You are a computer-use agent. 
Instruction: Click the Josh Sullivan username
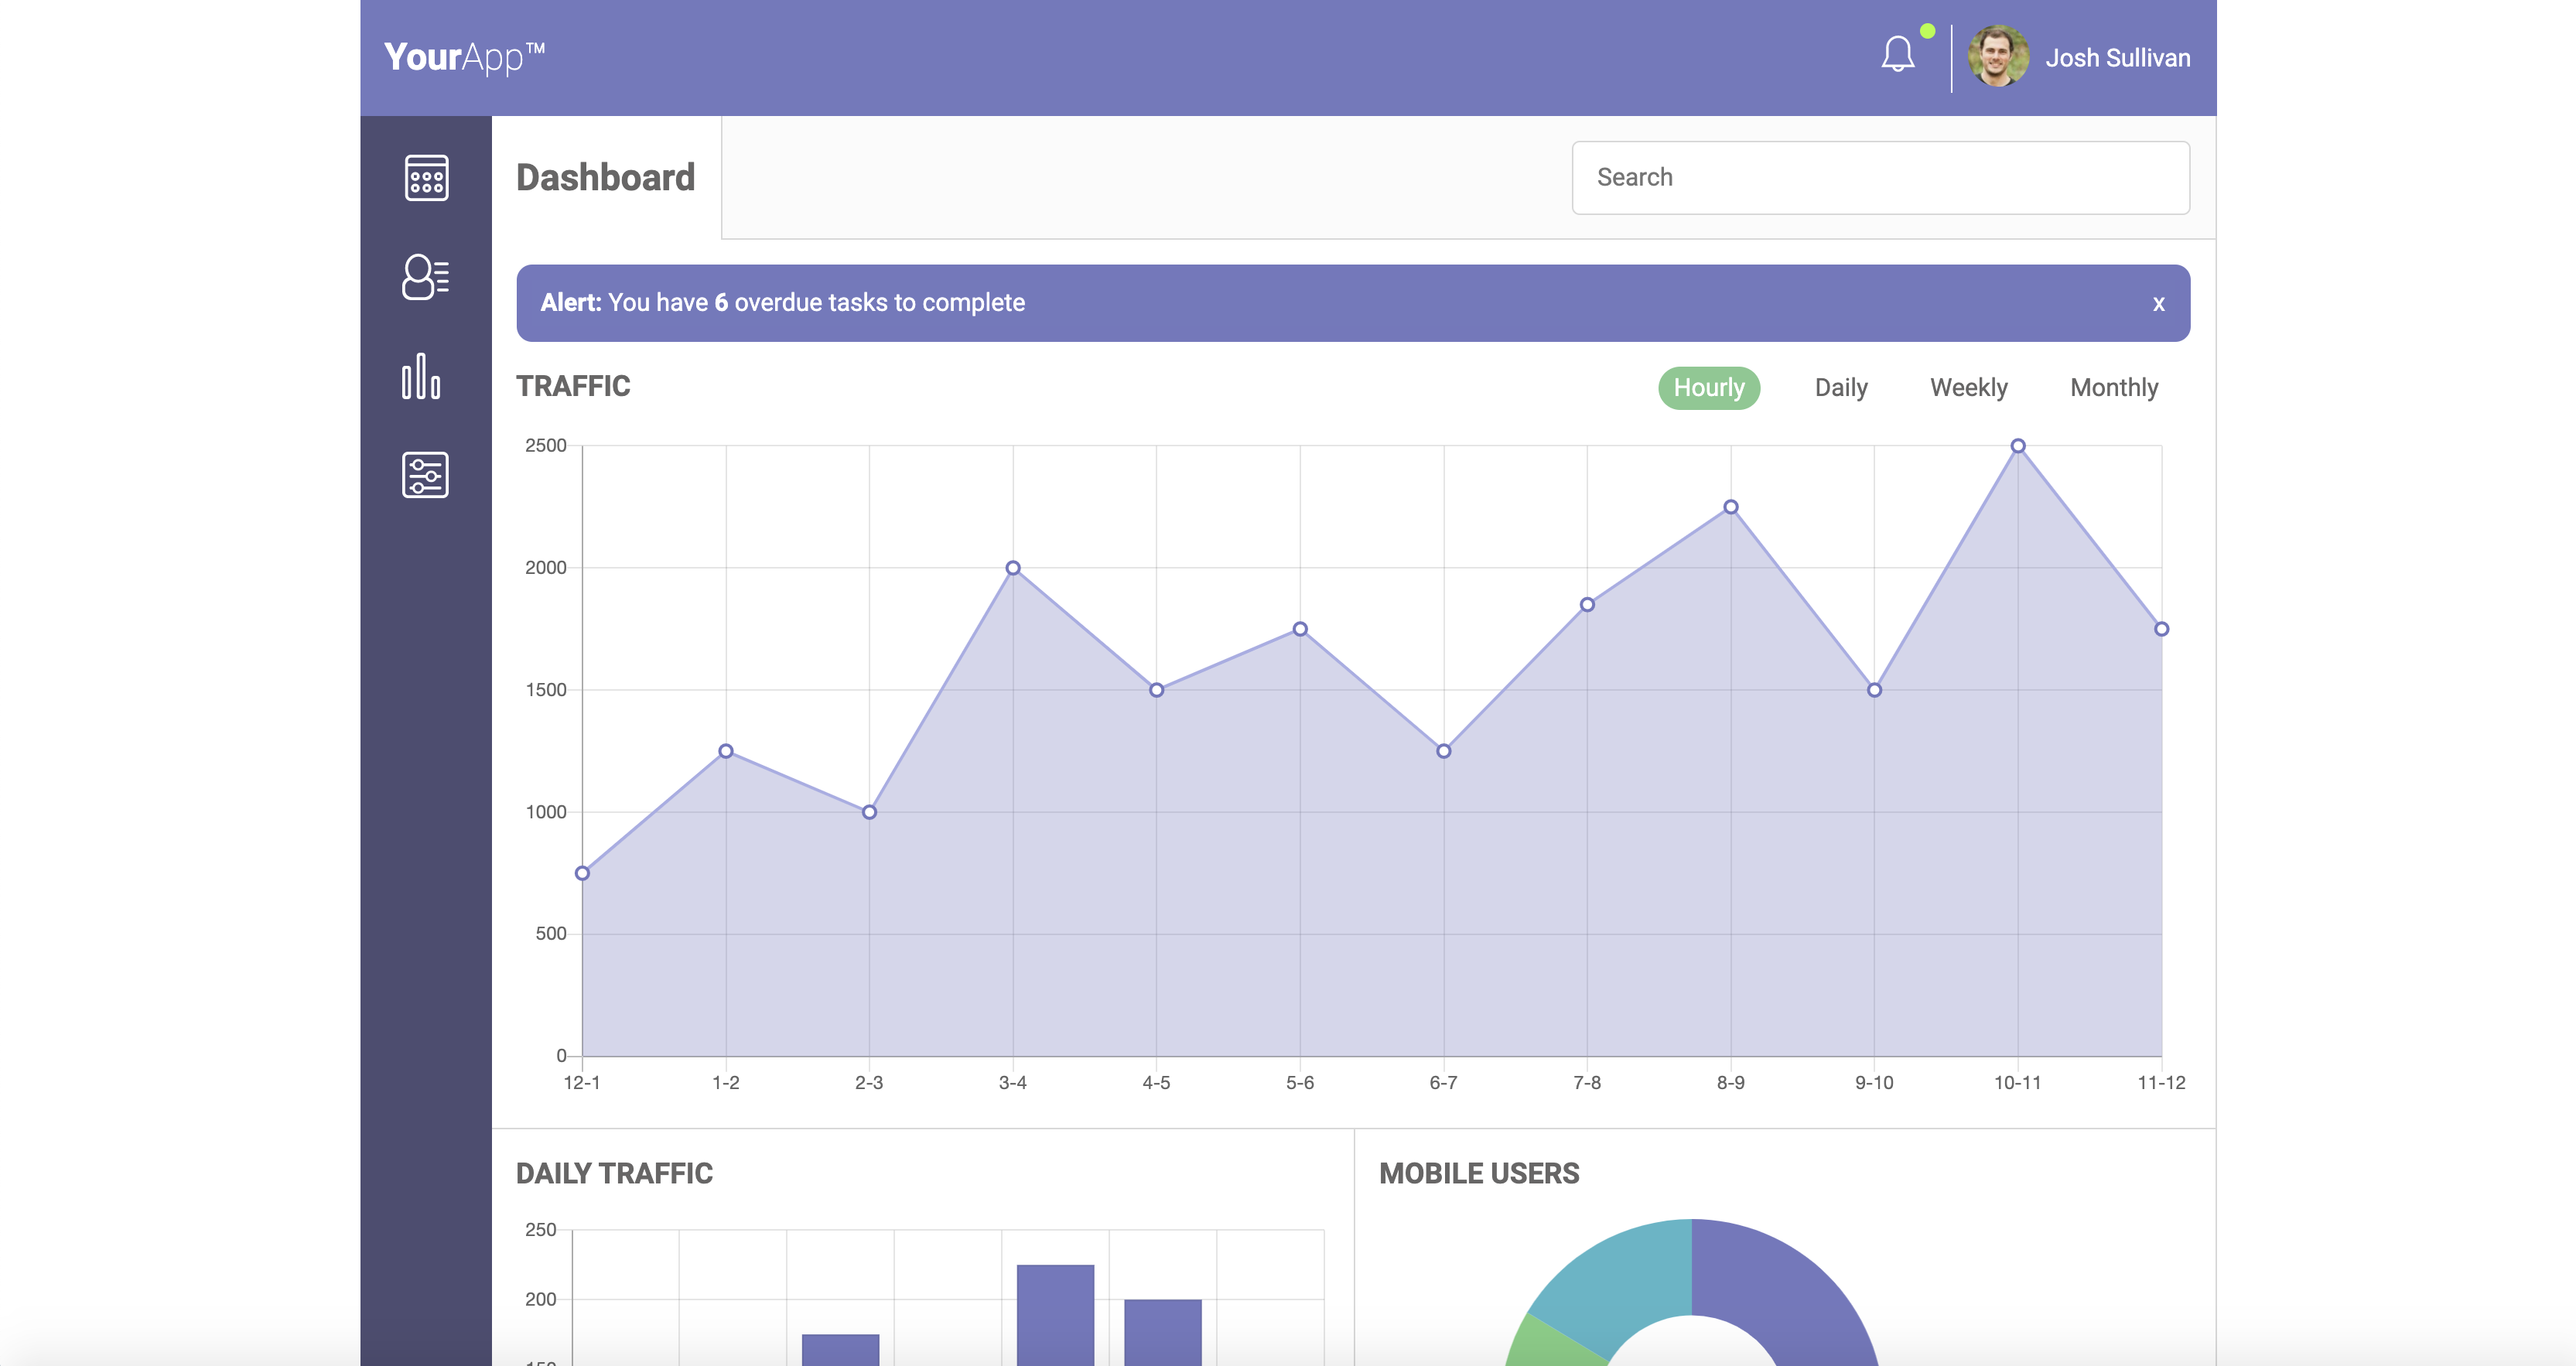(2118, 58)
